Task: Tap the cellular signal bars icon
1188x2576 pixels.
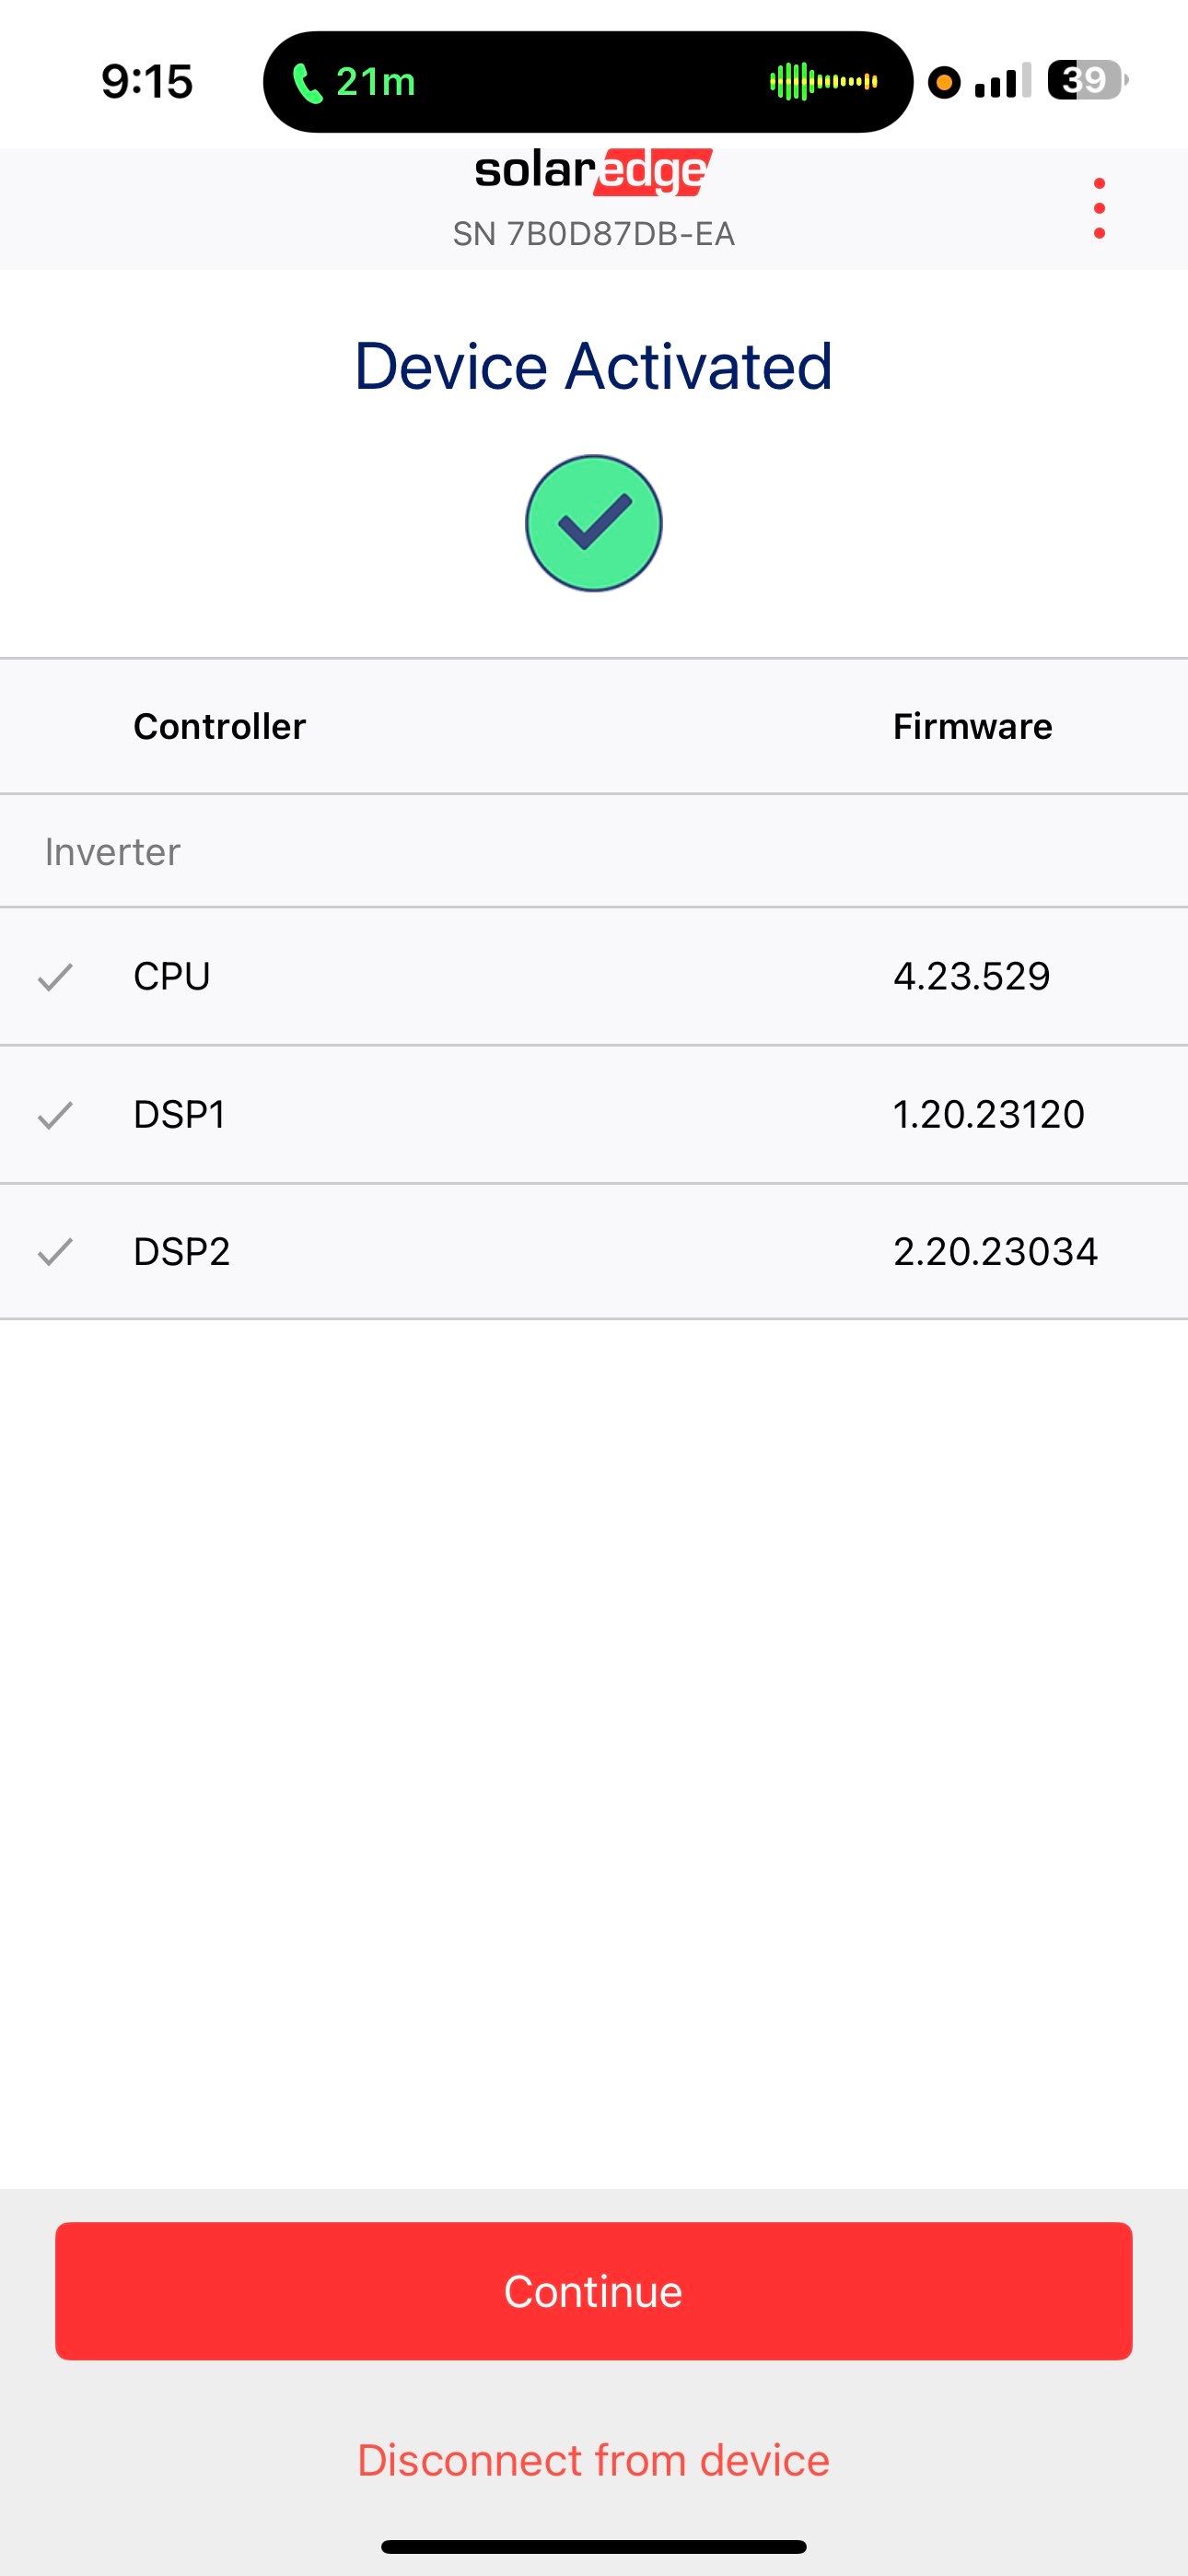Action: 1002,82
